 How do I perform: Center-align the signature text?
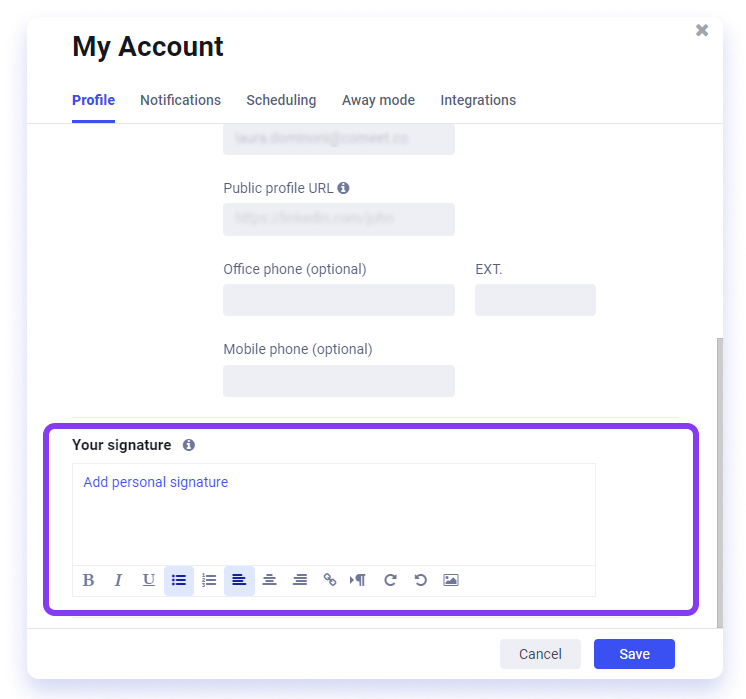269,580
